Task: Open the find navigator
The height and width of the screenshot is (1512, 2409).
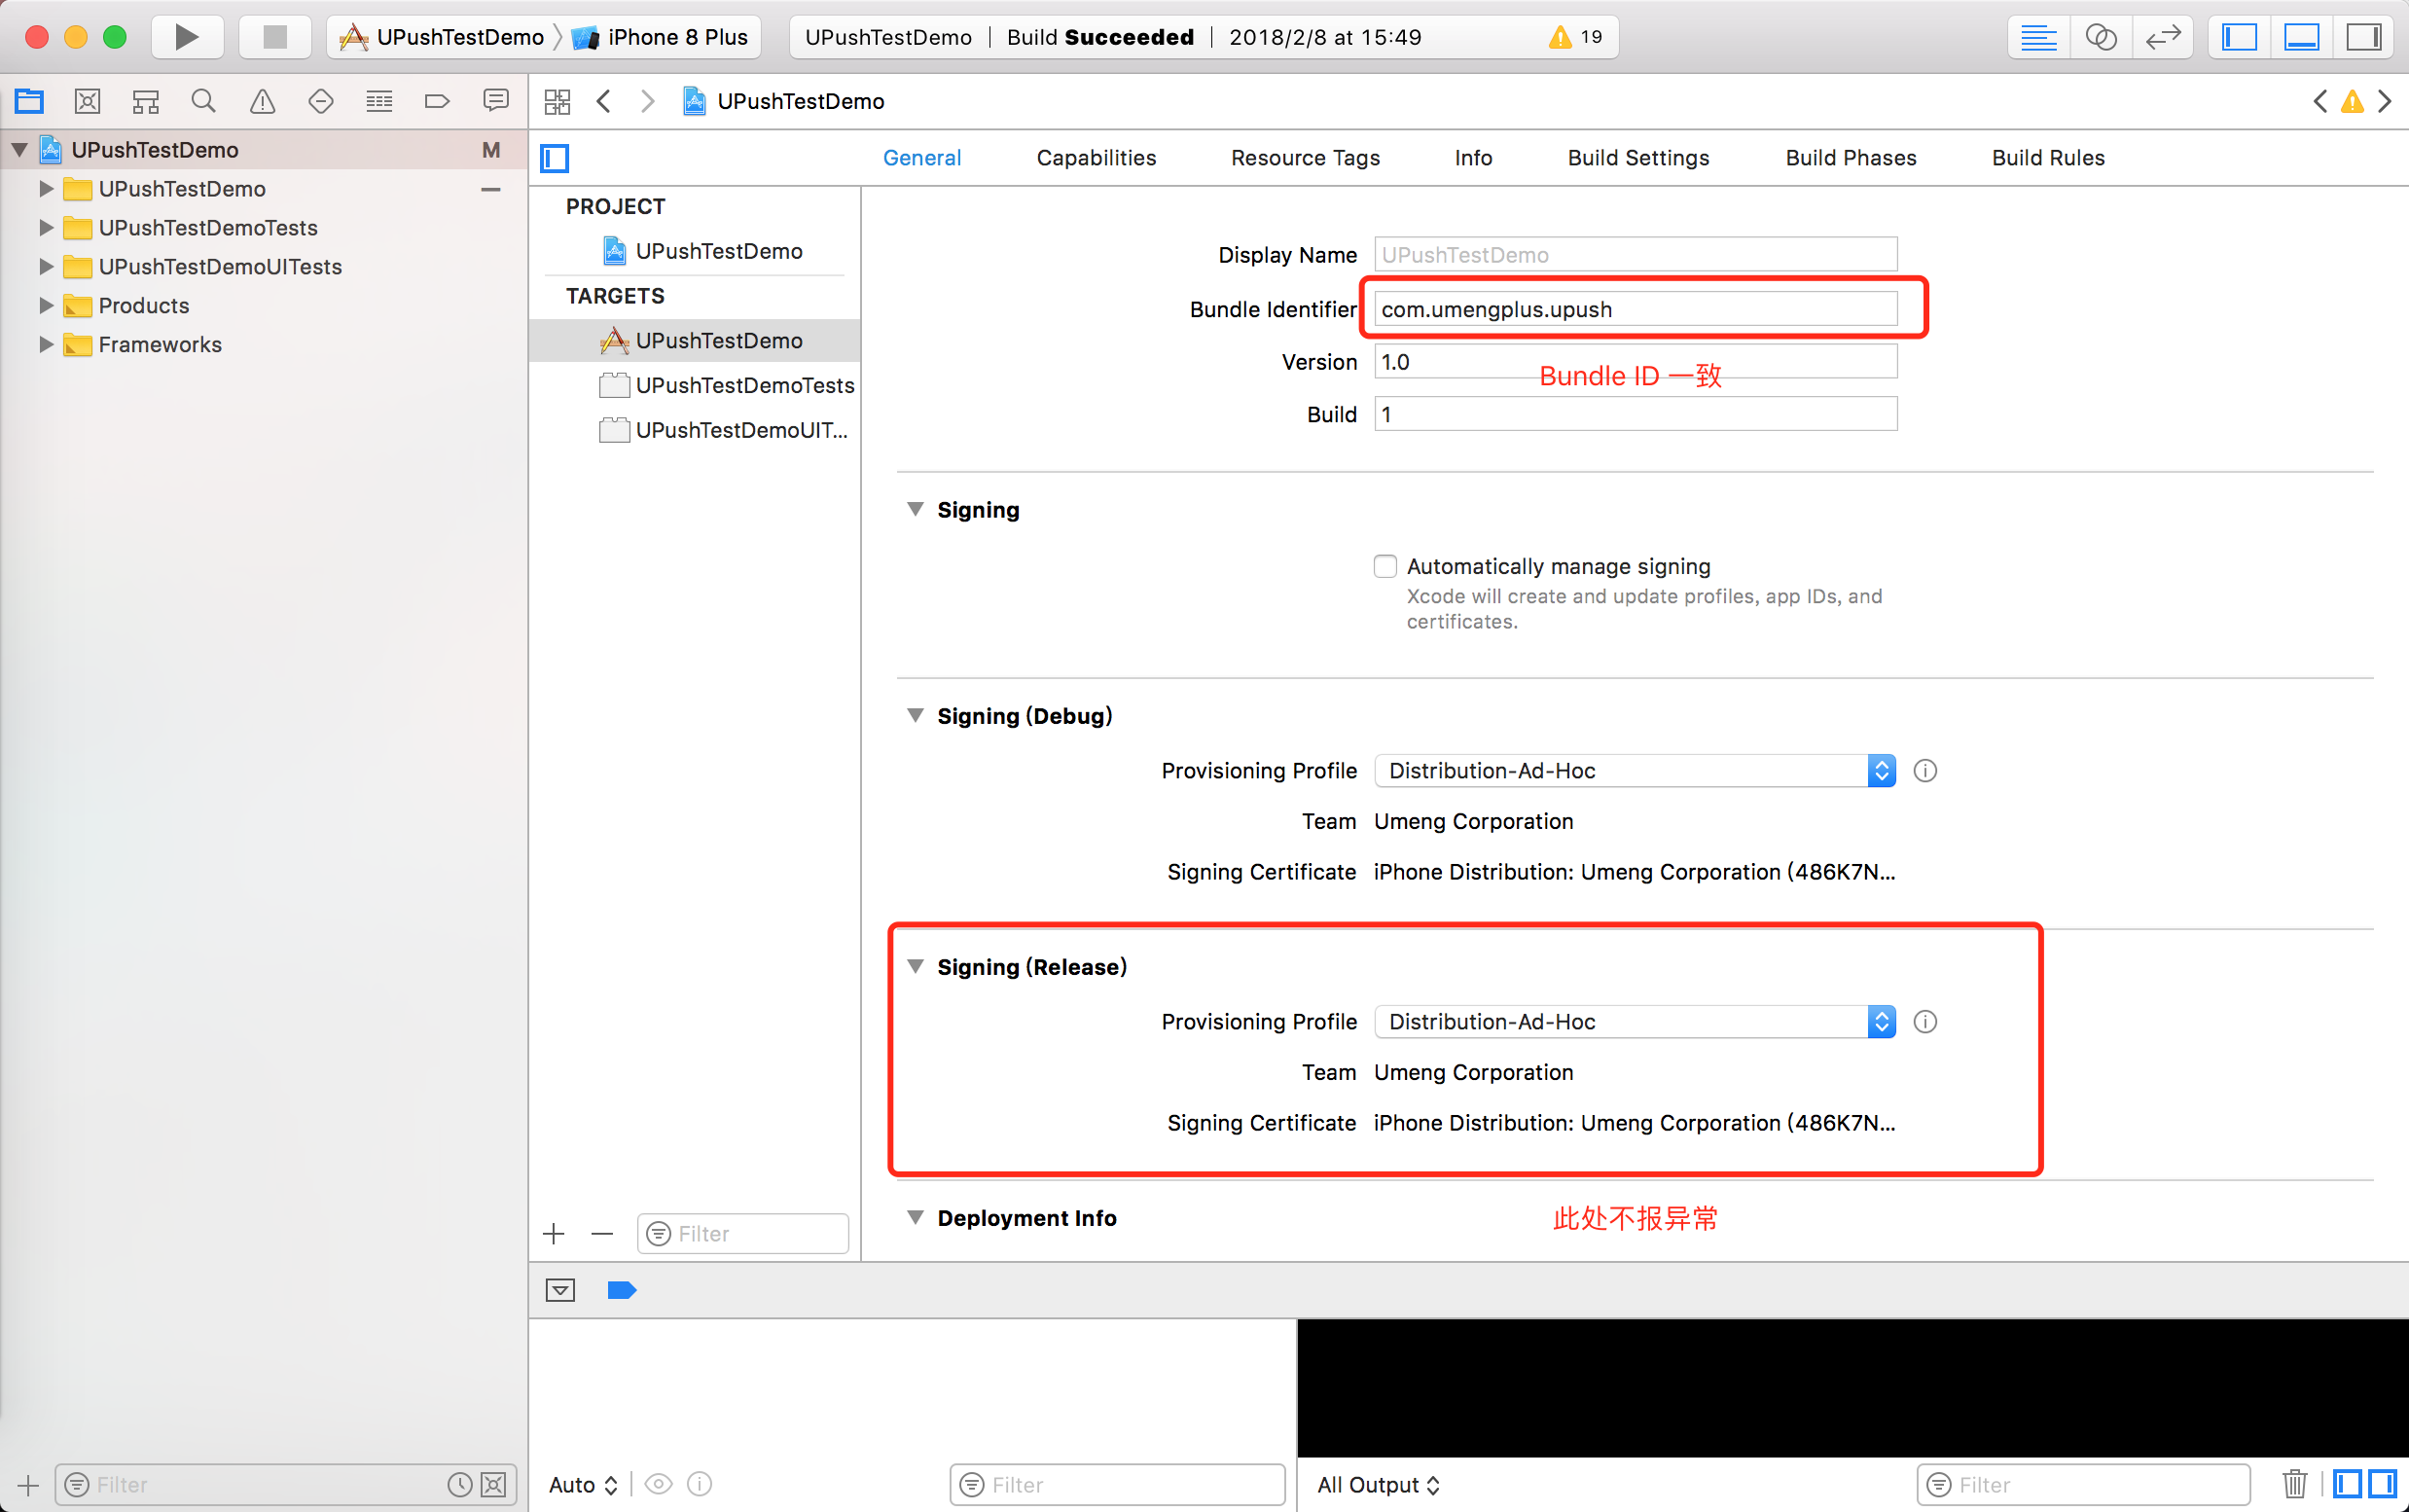Action: coord(204,101)
